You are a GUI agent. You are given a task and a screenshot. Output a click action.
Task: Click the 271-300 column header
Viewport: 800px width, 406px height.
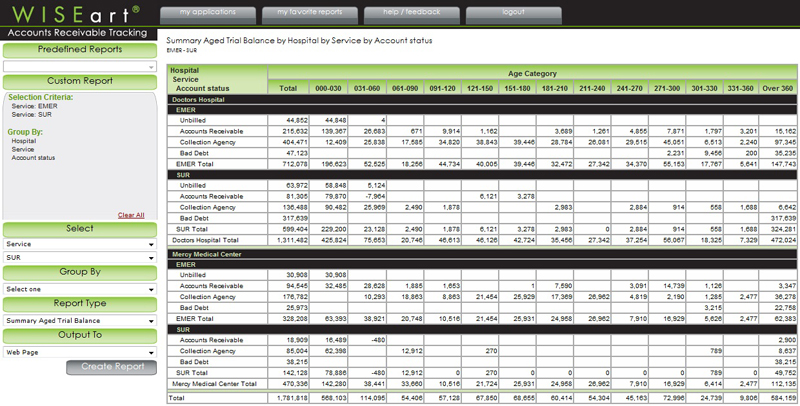[667, 88]
